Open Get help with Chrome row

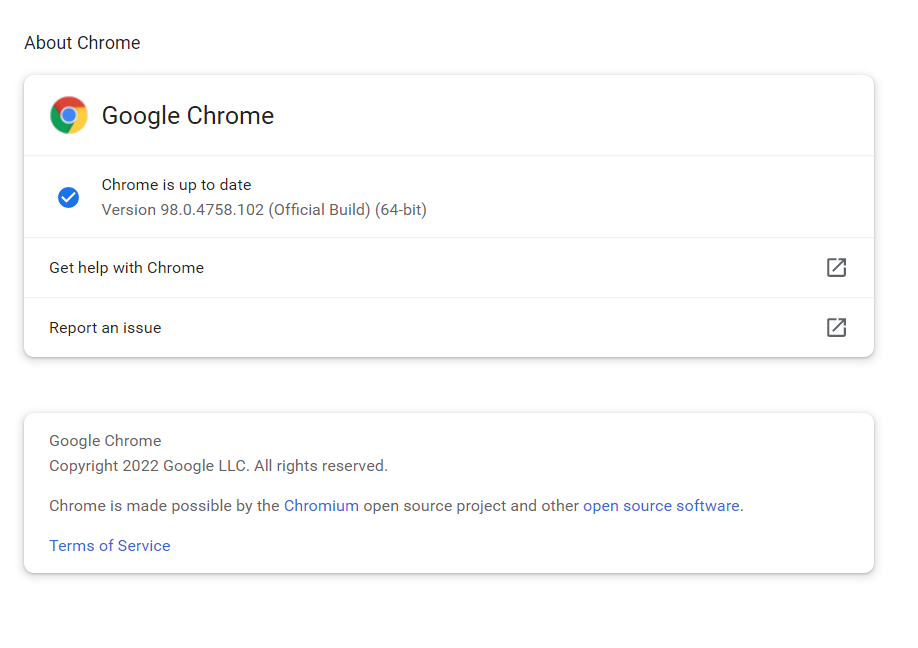point(448,268)
